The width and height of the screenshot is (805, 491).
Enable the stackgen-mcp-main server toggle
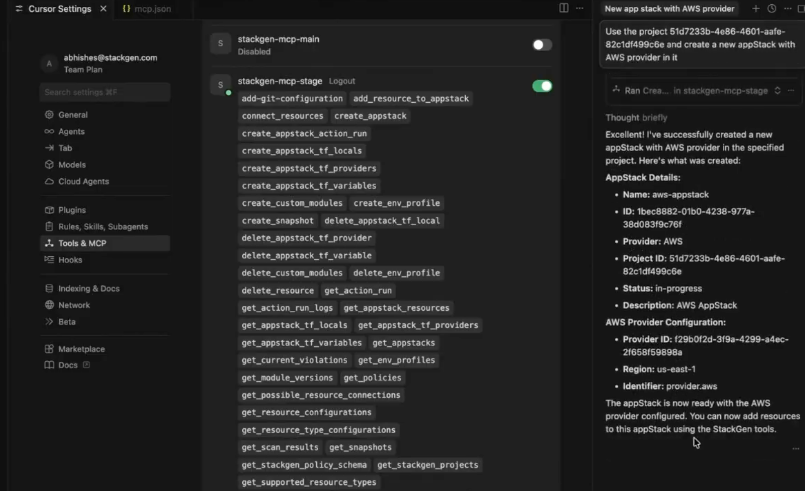pos(542,45)
